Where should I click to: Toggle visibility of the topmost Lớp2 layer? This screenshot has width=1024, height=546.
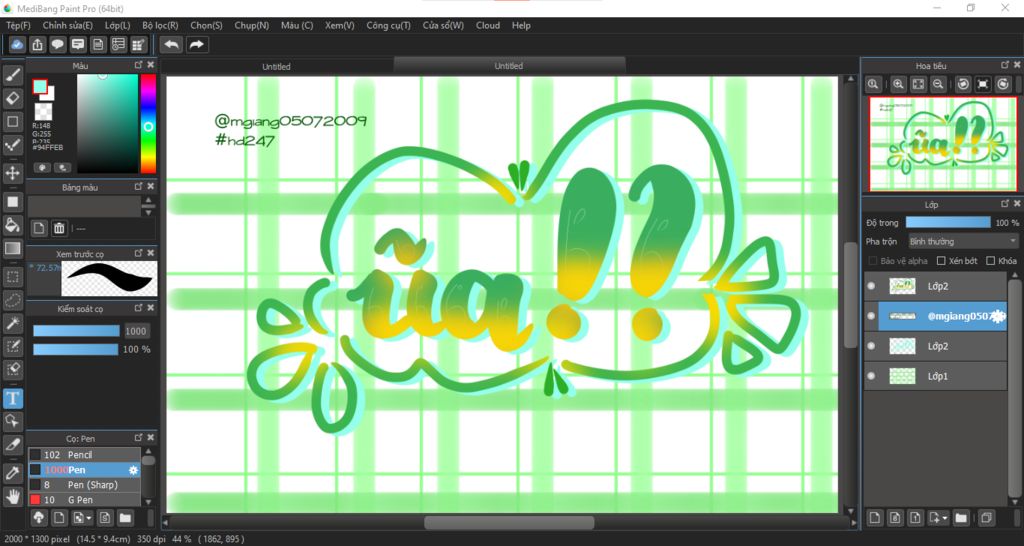(871, 286)
